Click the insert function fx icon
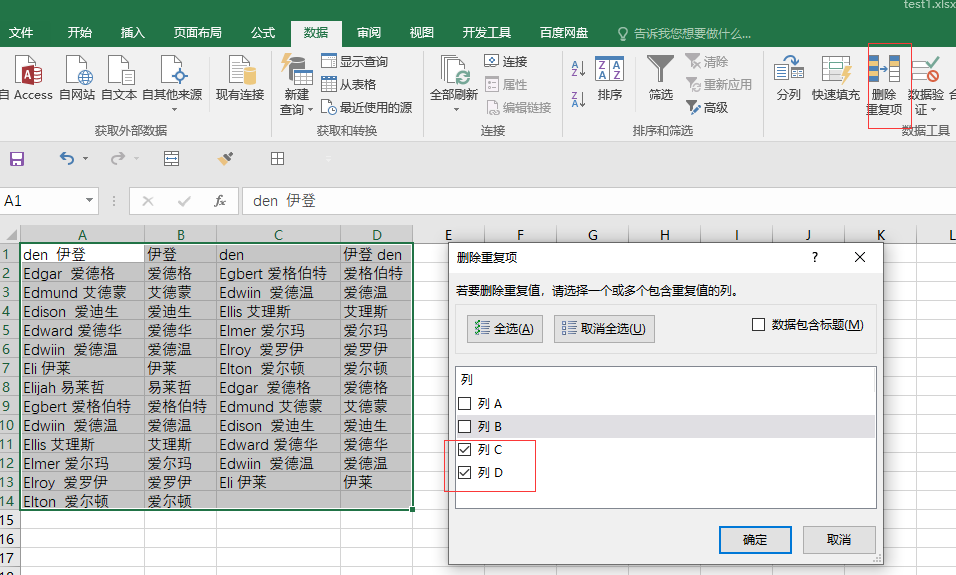 220,201
